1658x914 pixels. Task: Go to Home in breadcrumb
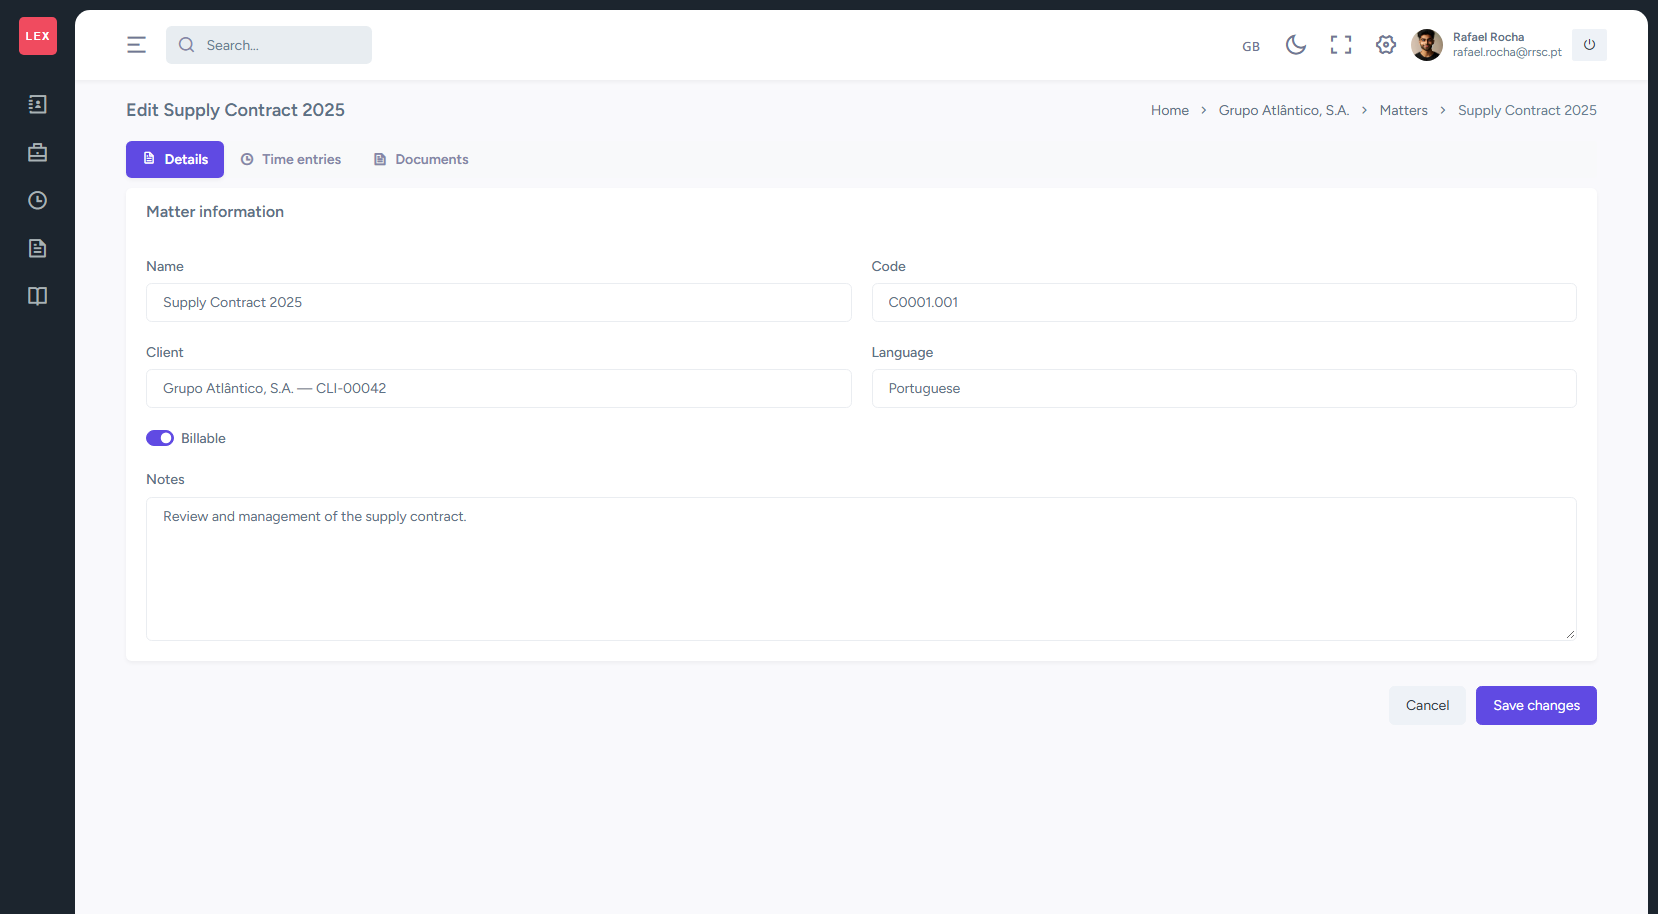click(x=1170, y=110)
